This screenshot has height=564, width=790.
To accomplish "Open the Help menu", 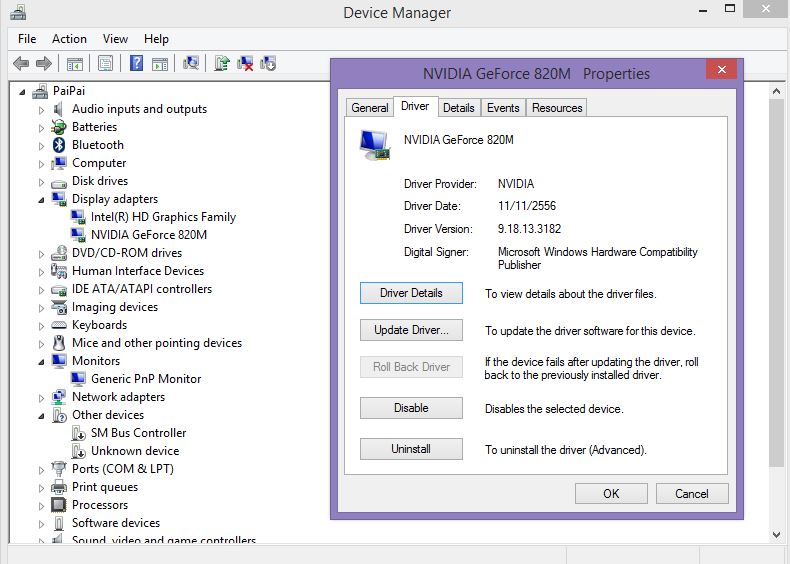I will [156, 39].
